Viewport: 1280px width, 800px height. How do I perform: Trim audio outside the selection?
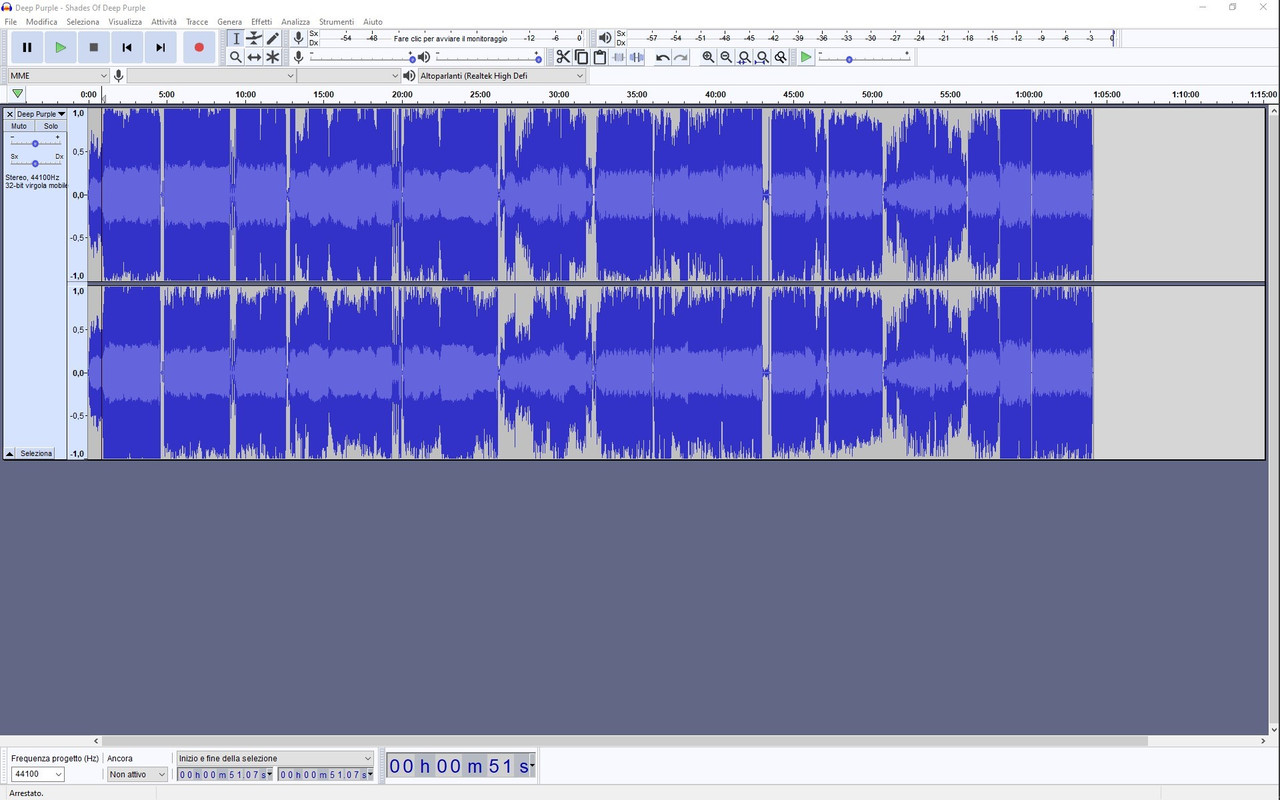[618, 57]
